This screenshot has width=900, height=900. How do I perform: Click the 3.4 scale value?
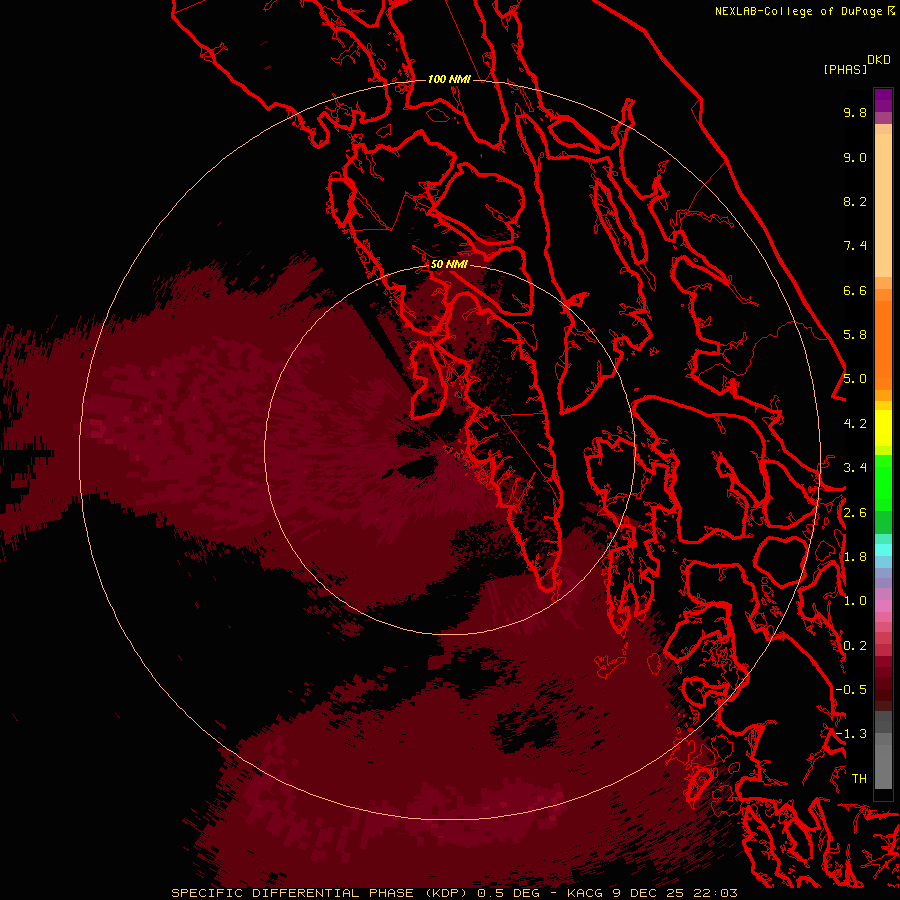pos(855,468)
